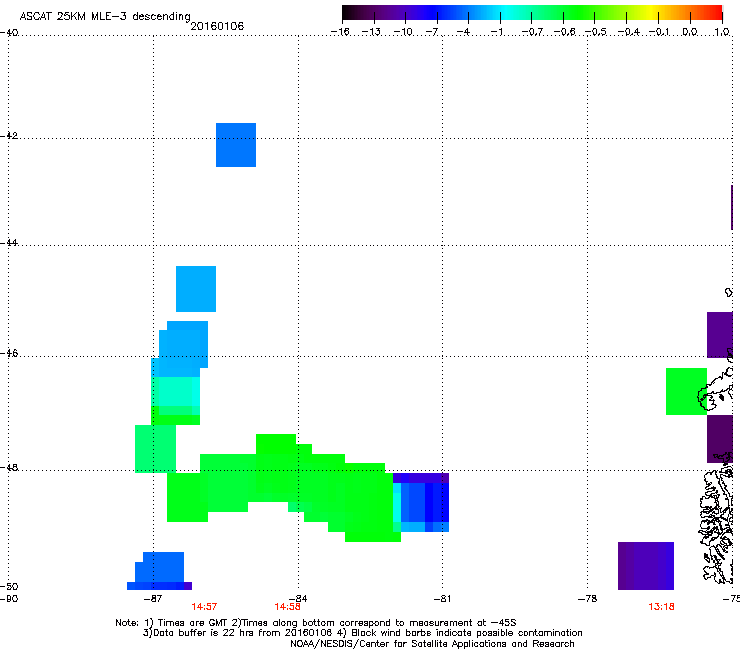Click the blue-purple data block near longitude -81
740x650 pixels.
coord(421,502)
